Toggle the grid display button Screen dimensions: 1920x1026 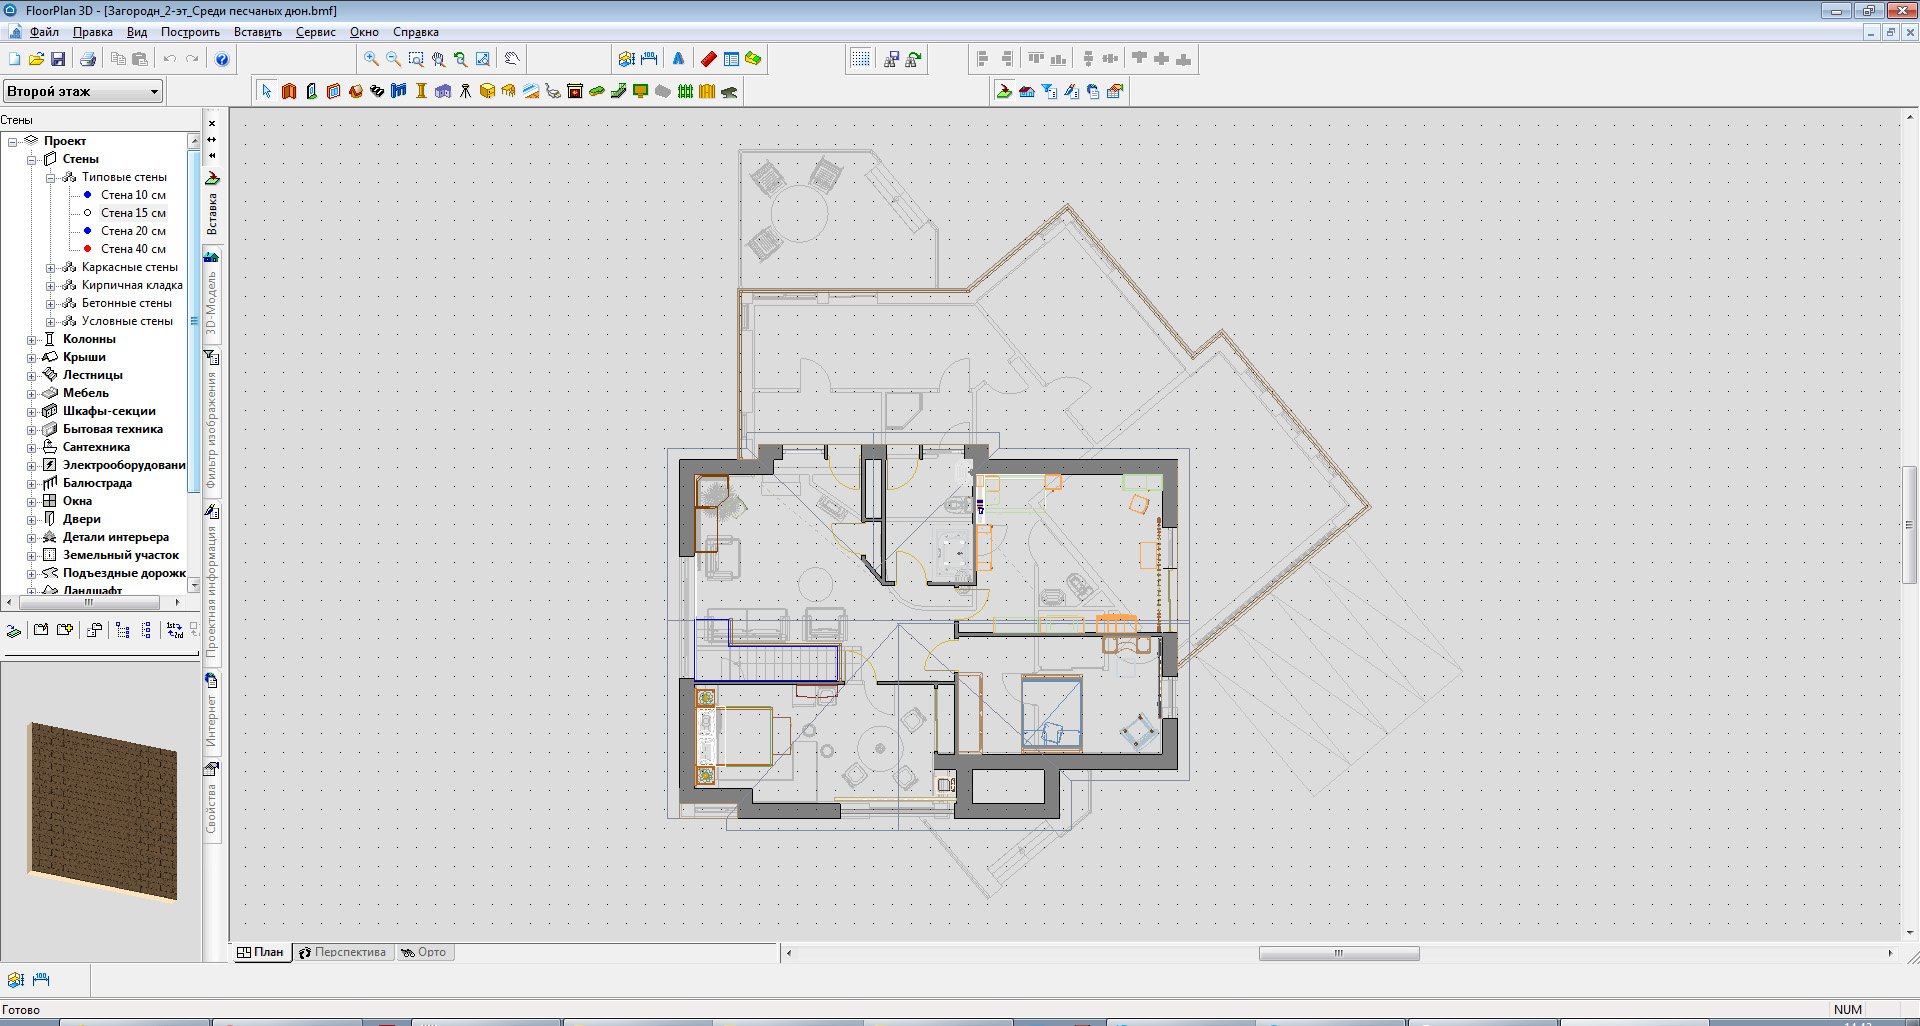coord(860,59)
